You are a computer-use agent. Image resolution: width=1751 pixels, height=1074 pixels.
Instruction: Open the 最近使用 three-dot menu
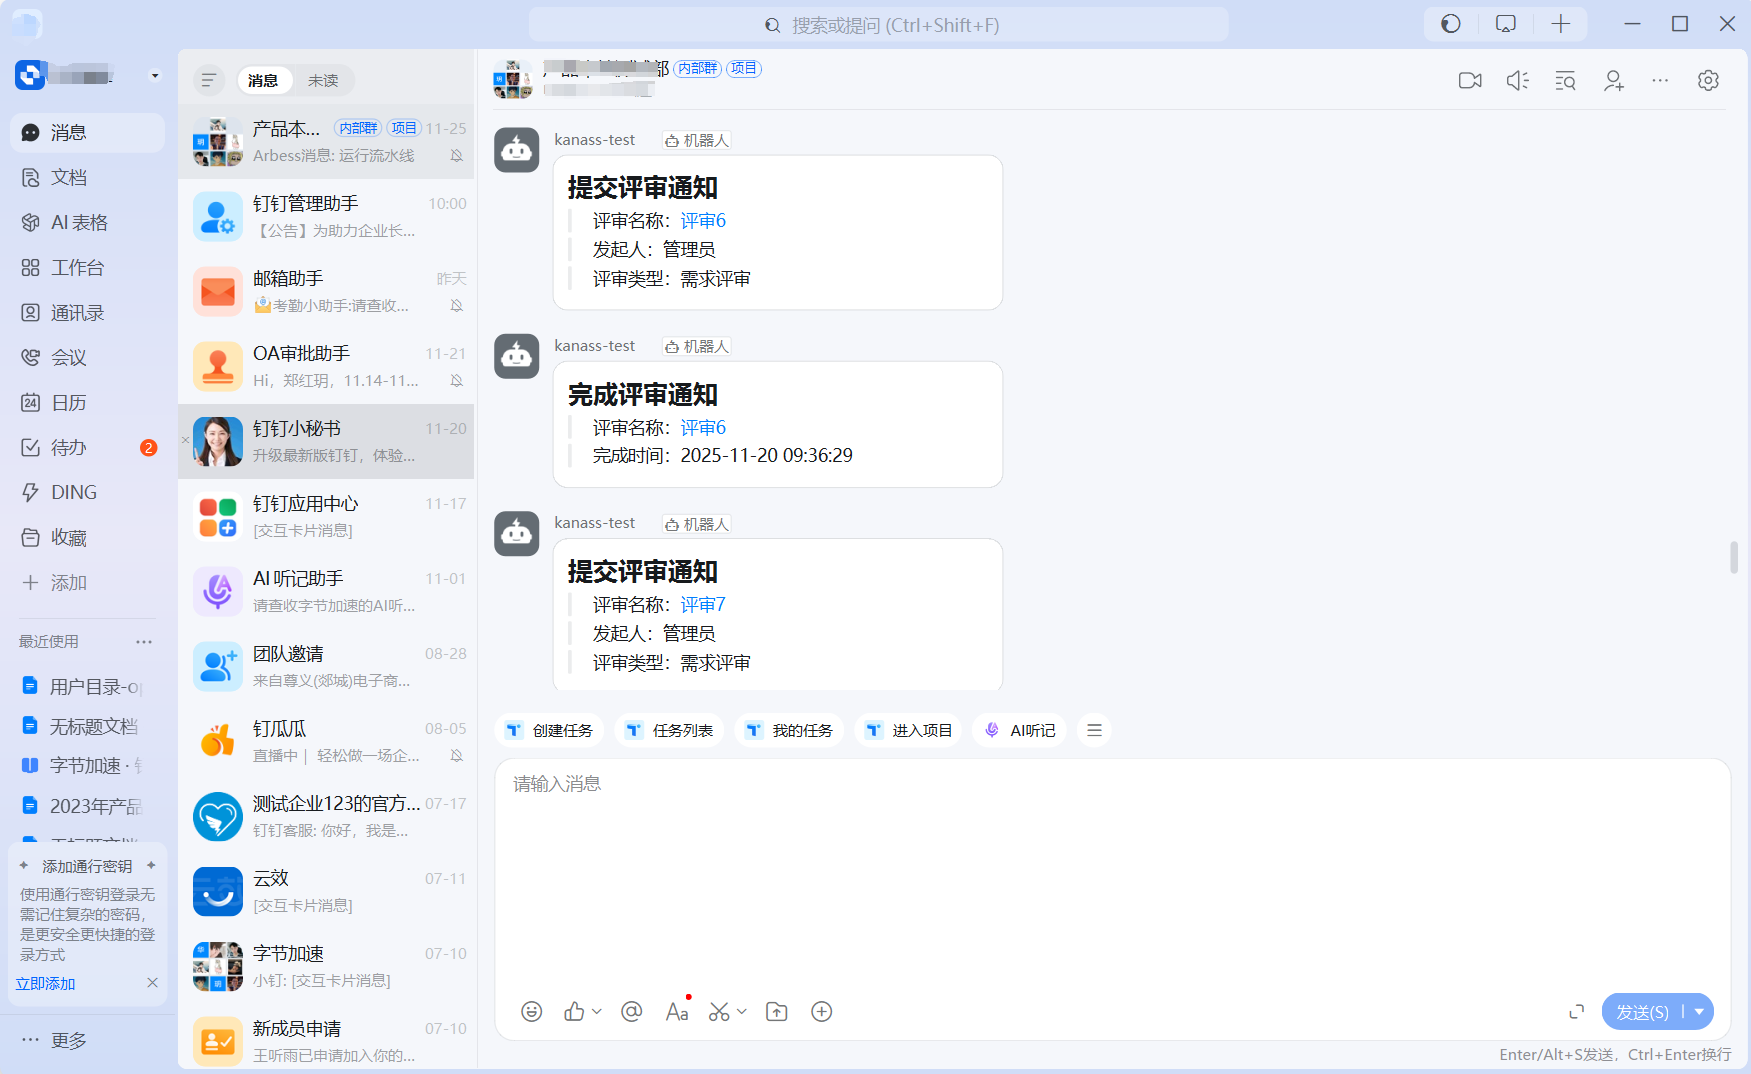coord(144,642)
